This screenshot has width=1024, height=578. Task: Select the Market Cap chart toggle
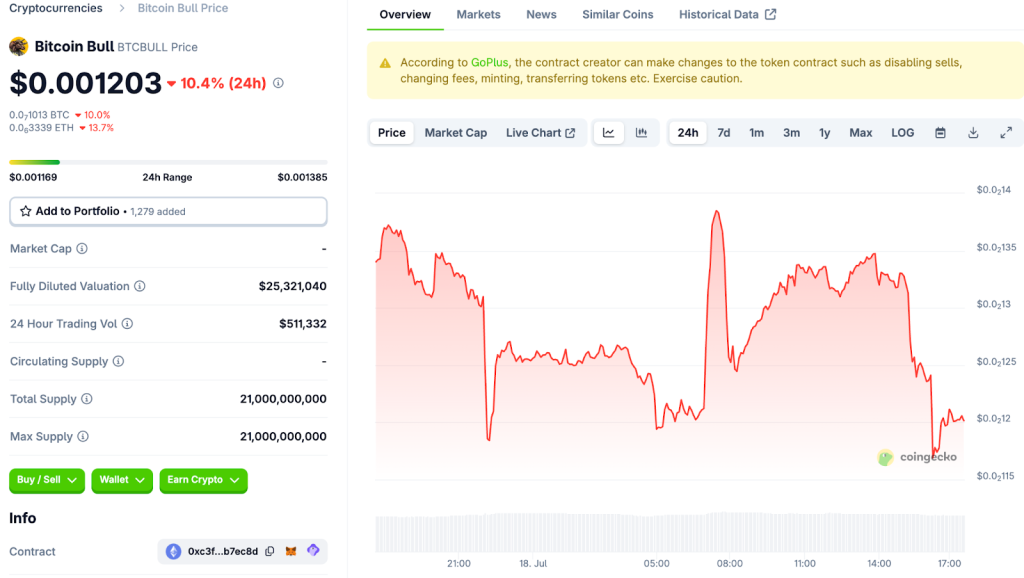coord(456,133)
